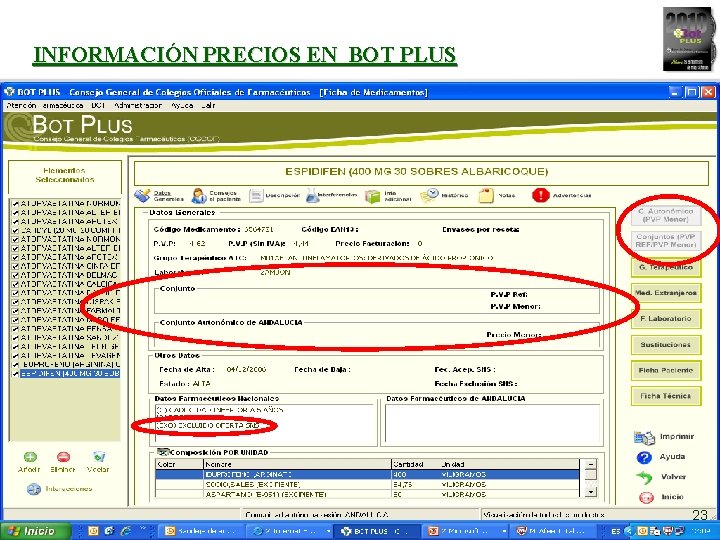Click the Salir menu item
720x540 pixels.
click(208, 106)
